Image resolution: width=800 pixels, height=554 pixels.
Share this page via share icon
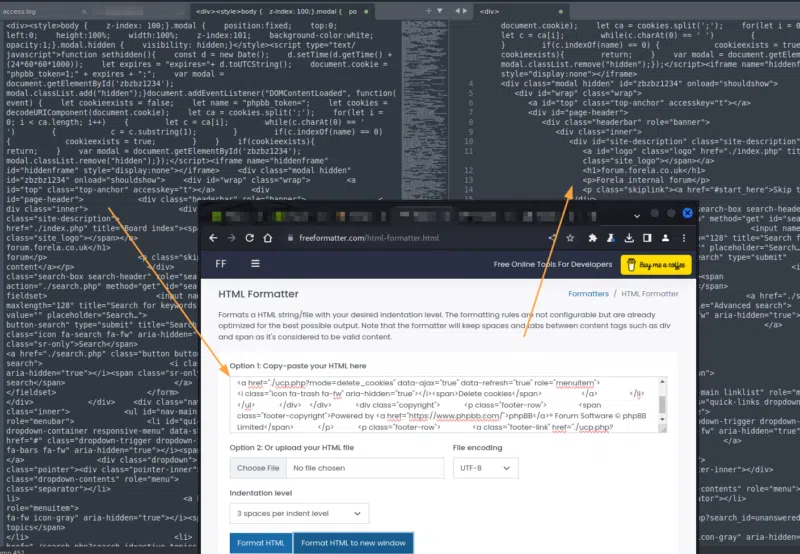[x=552, y=238]
